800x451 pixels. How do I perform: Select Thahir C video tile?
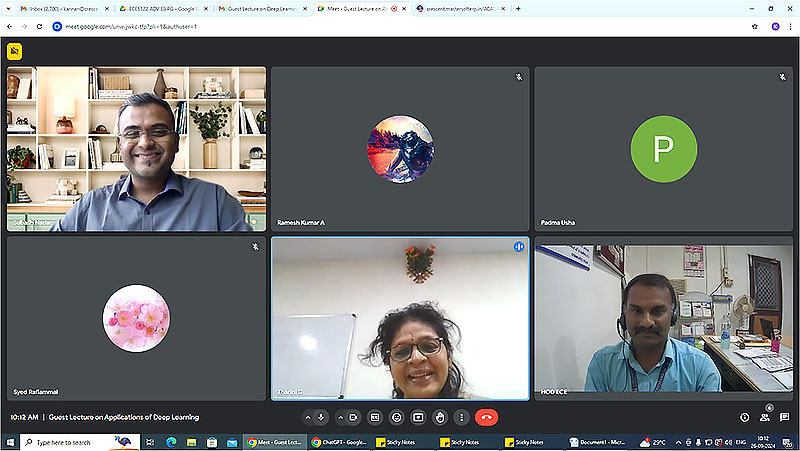[400, 318]
